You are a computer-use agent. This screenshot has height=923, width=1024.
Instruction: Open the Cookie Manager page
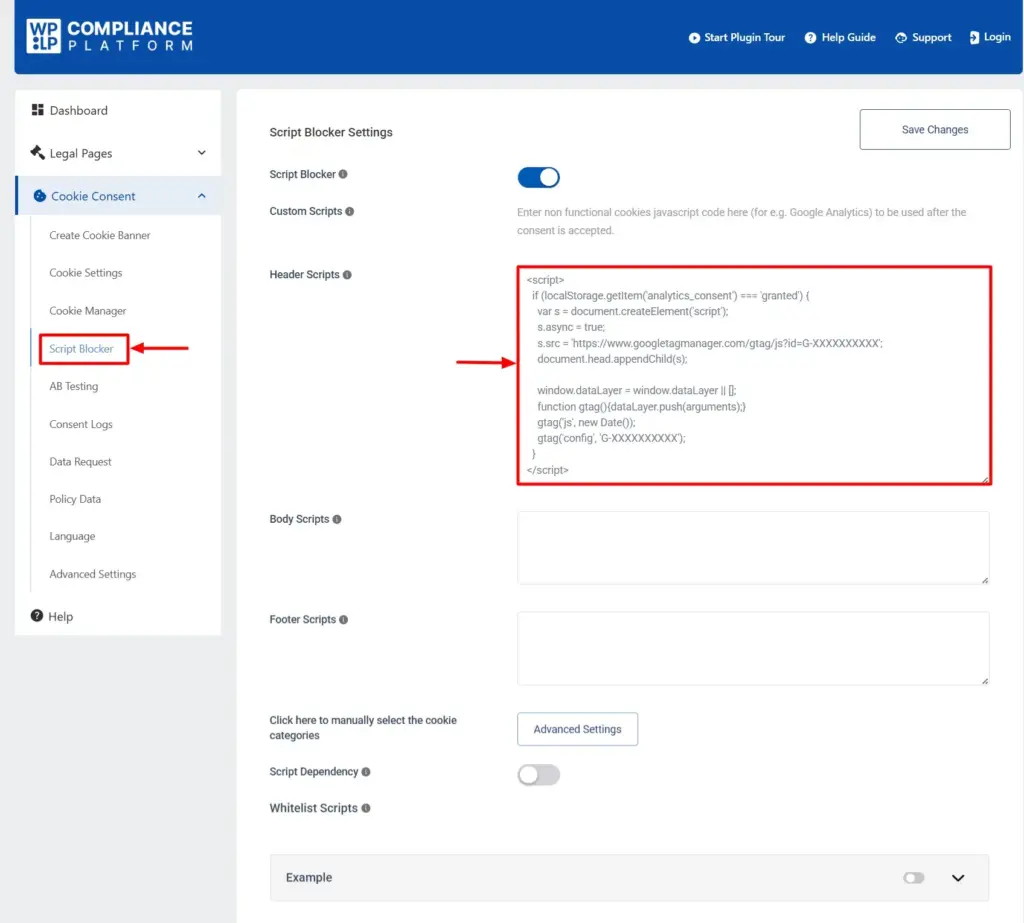pos(87,310)
